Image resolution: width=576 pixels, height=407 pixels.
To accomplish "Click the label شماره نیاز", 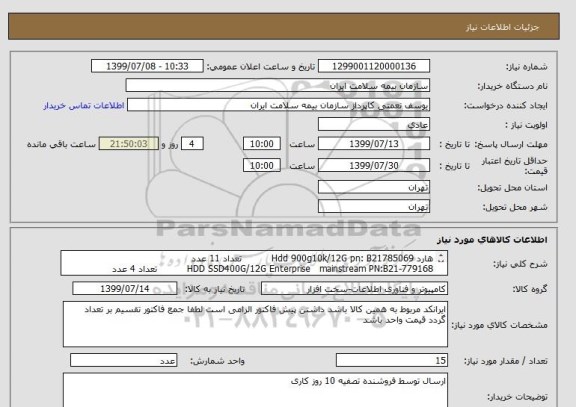I will pos(527,67).
